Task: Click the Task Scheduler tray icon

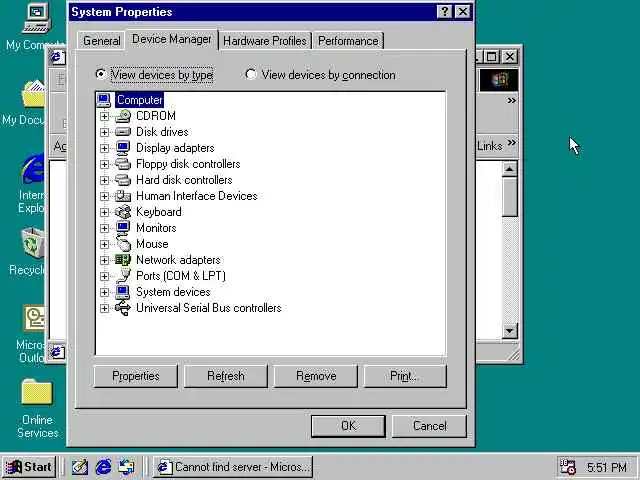Action: [x=567, y=467]
